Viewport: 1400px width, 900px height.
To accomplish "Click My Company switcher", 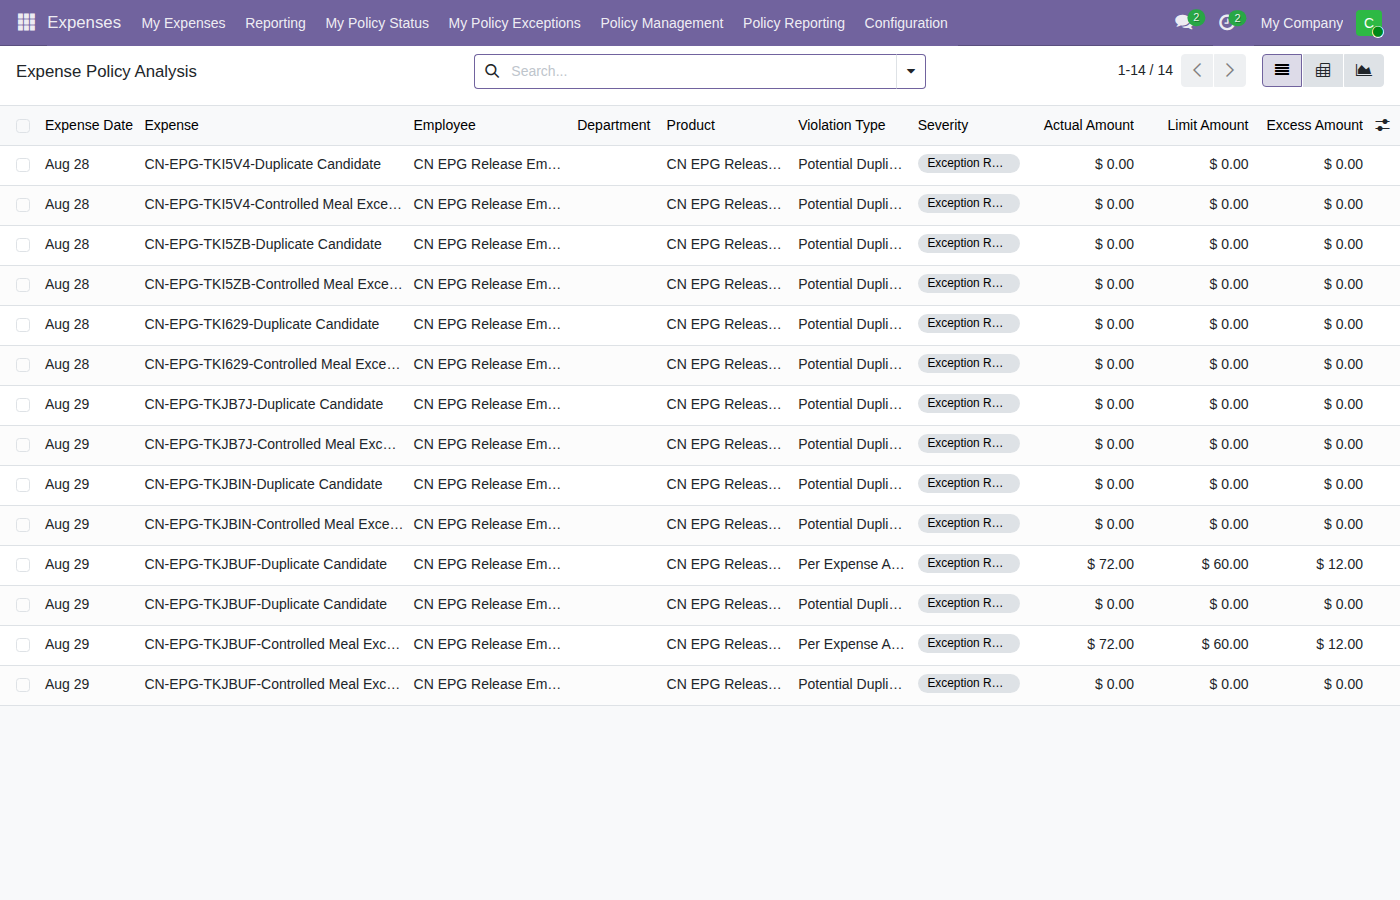I will point(1301,23).
